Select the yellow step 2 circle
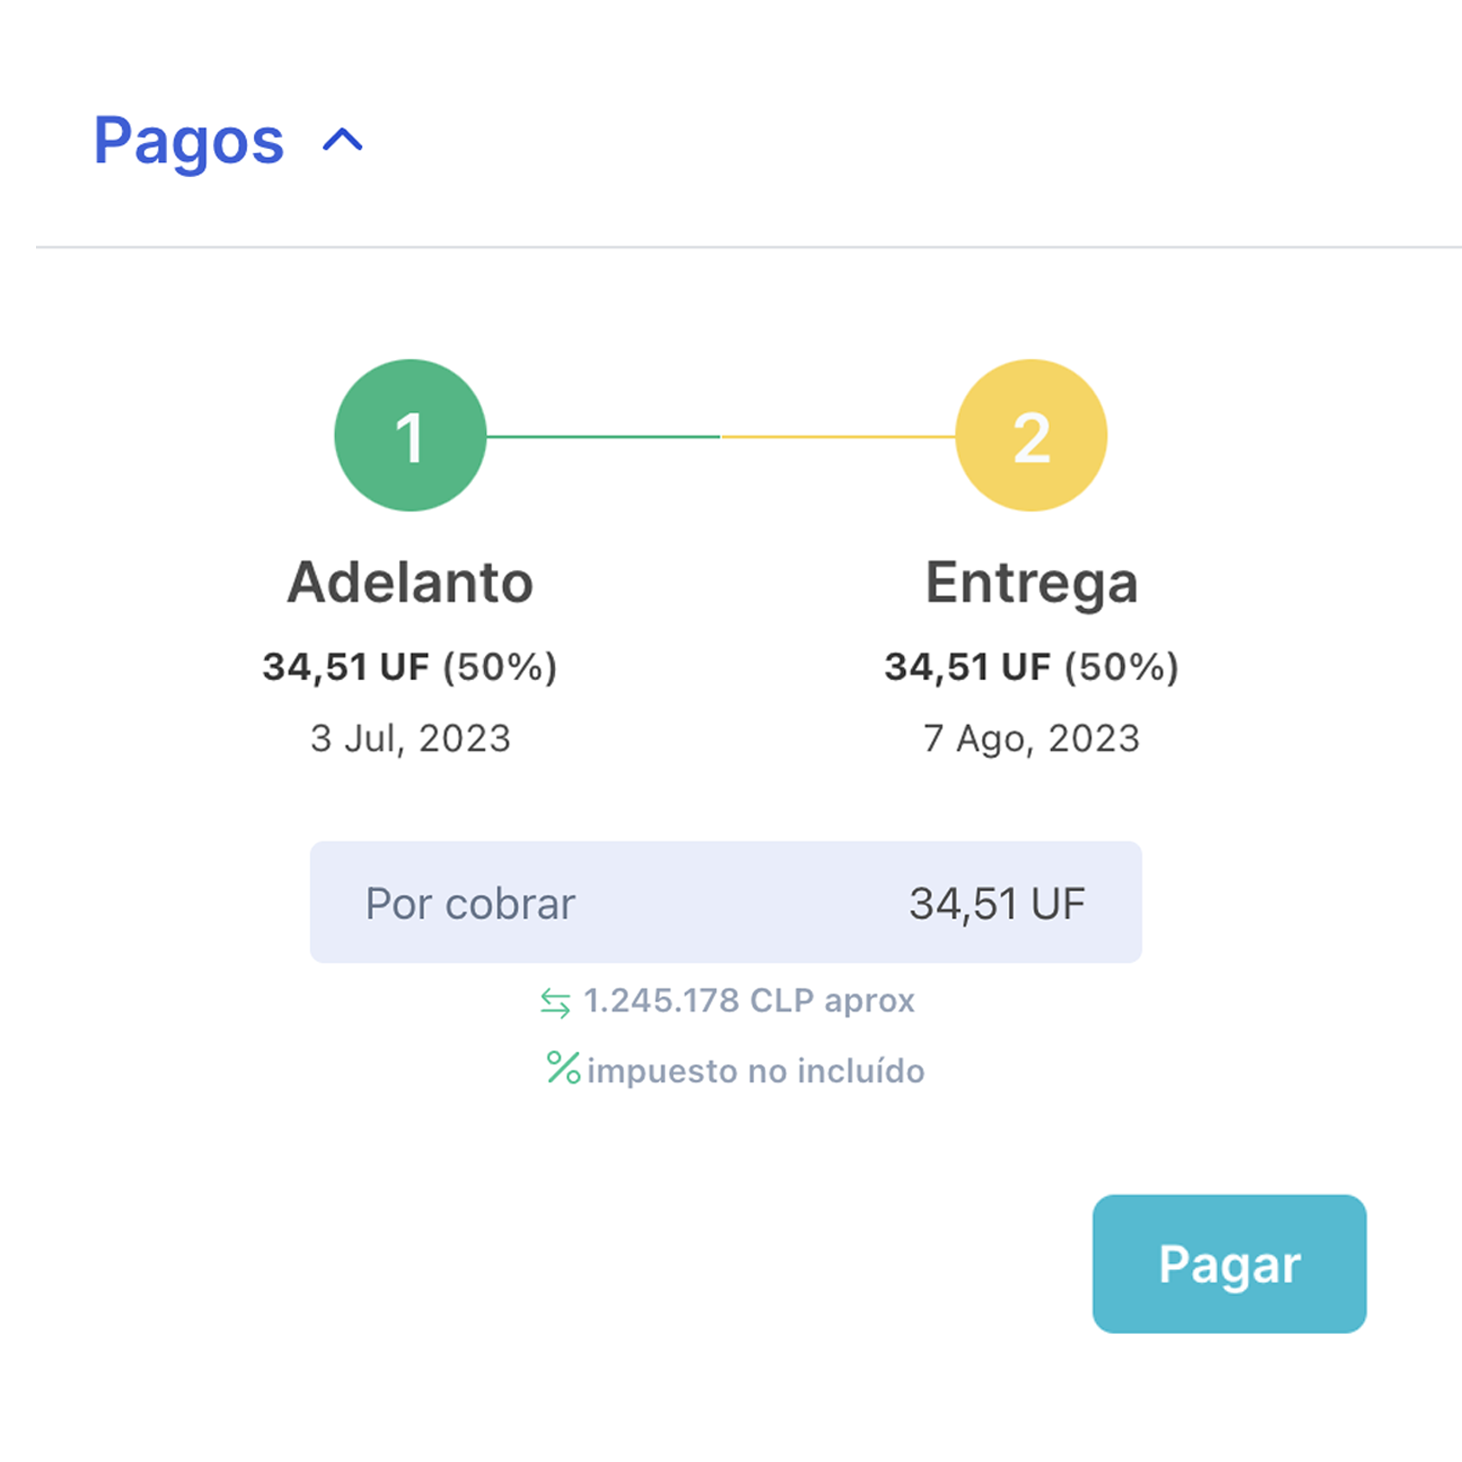Screen dimensions: 1462x1462 1031,436
